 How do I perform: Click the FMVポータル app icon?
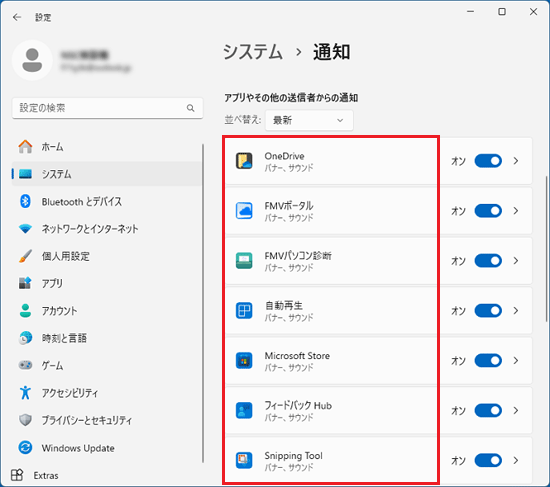[244, 211]
